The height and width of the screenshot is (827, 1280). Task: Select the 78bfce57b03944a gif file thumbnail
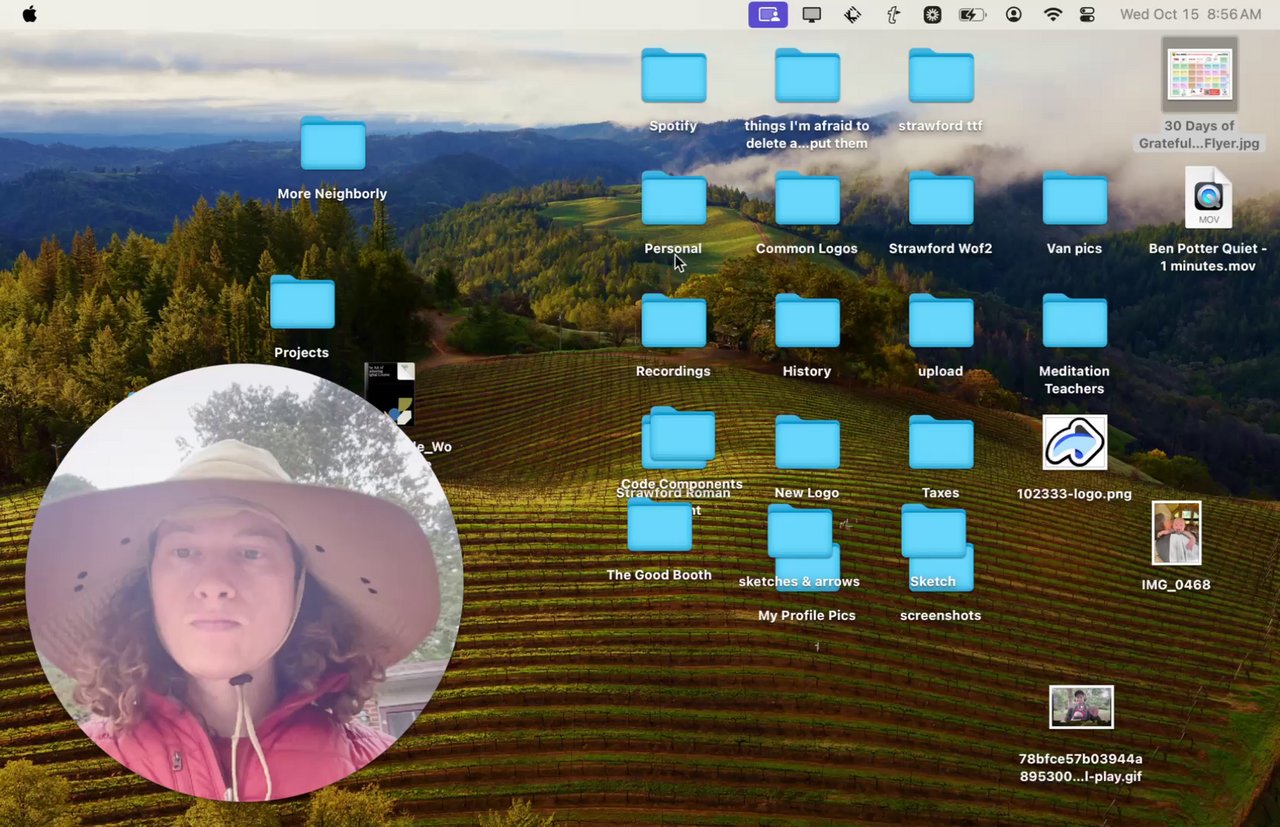point(1081,707)
